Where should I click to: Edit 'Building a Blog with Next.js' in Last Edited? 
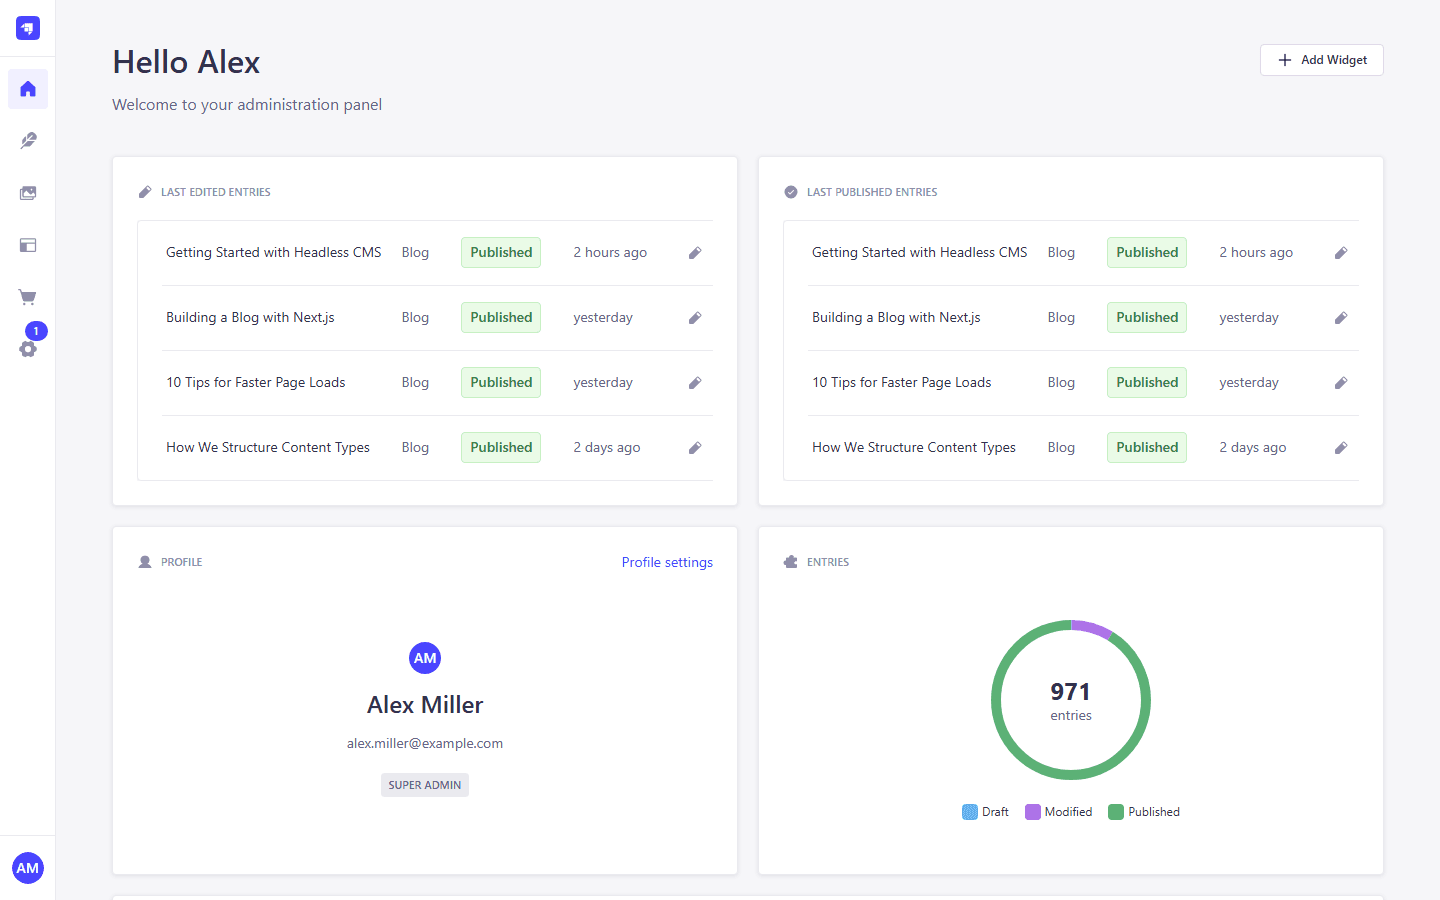pos(695,318)
